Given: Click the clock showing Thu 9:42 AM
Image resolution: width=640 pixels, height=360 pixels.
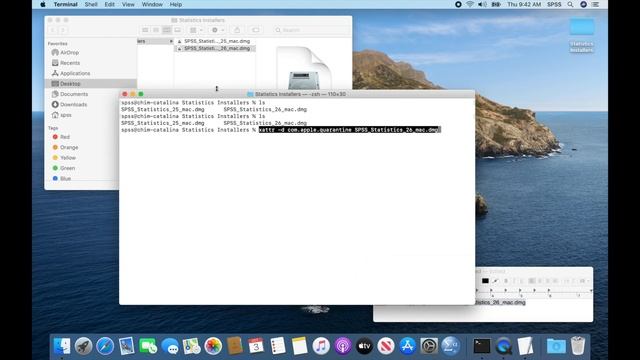Looking at the screenshot, I should 524,4.
